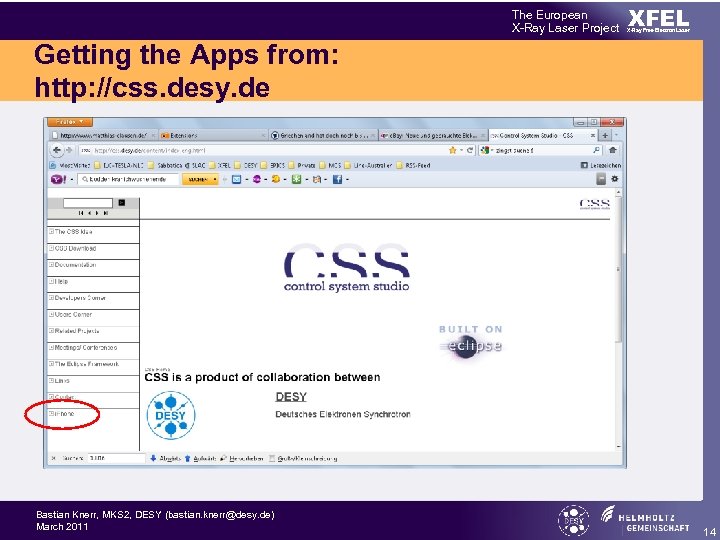Switch to the Griechen news tab

(323, 135)
